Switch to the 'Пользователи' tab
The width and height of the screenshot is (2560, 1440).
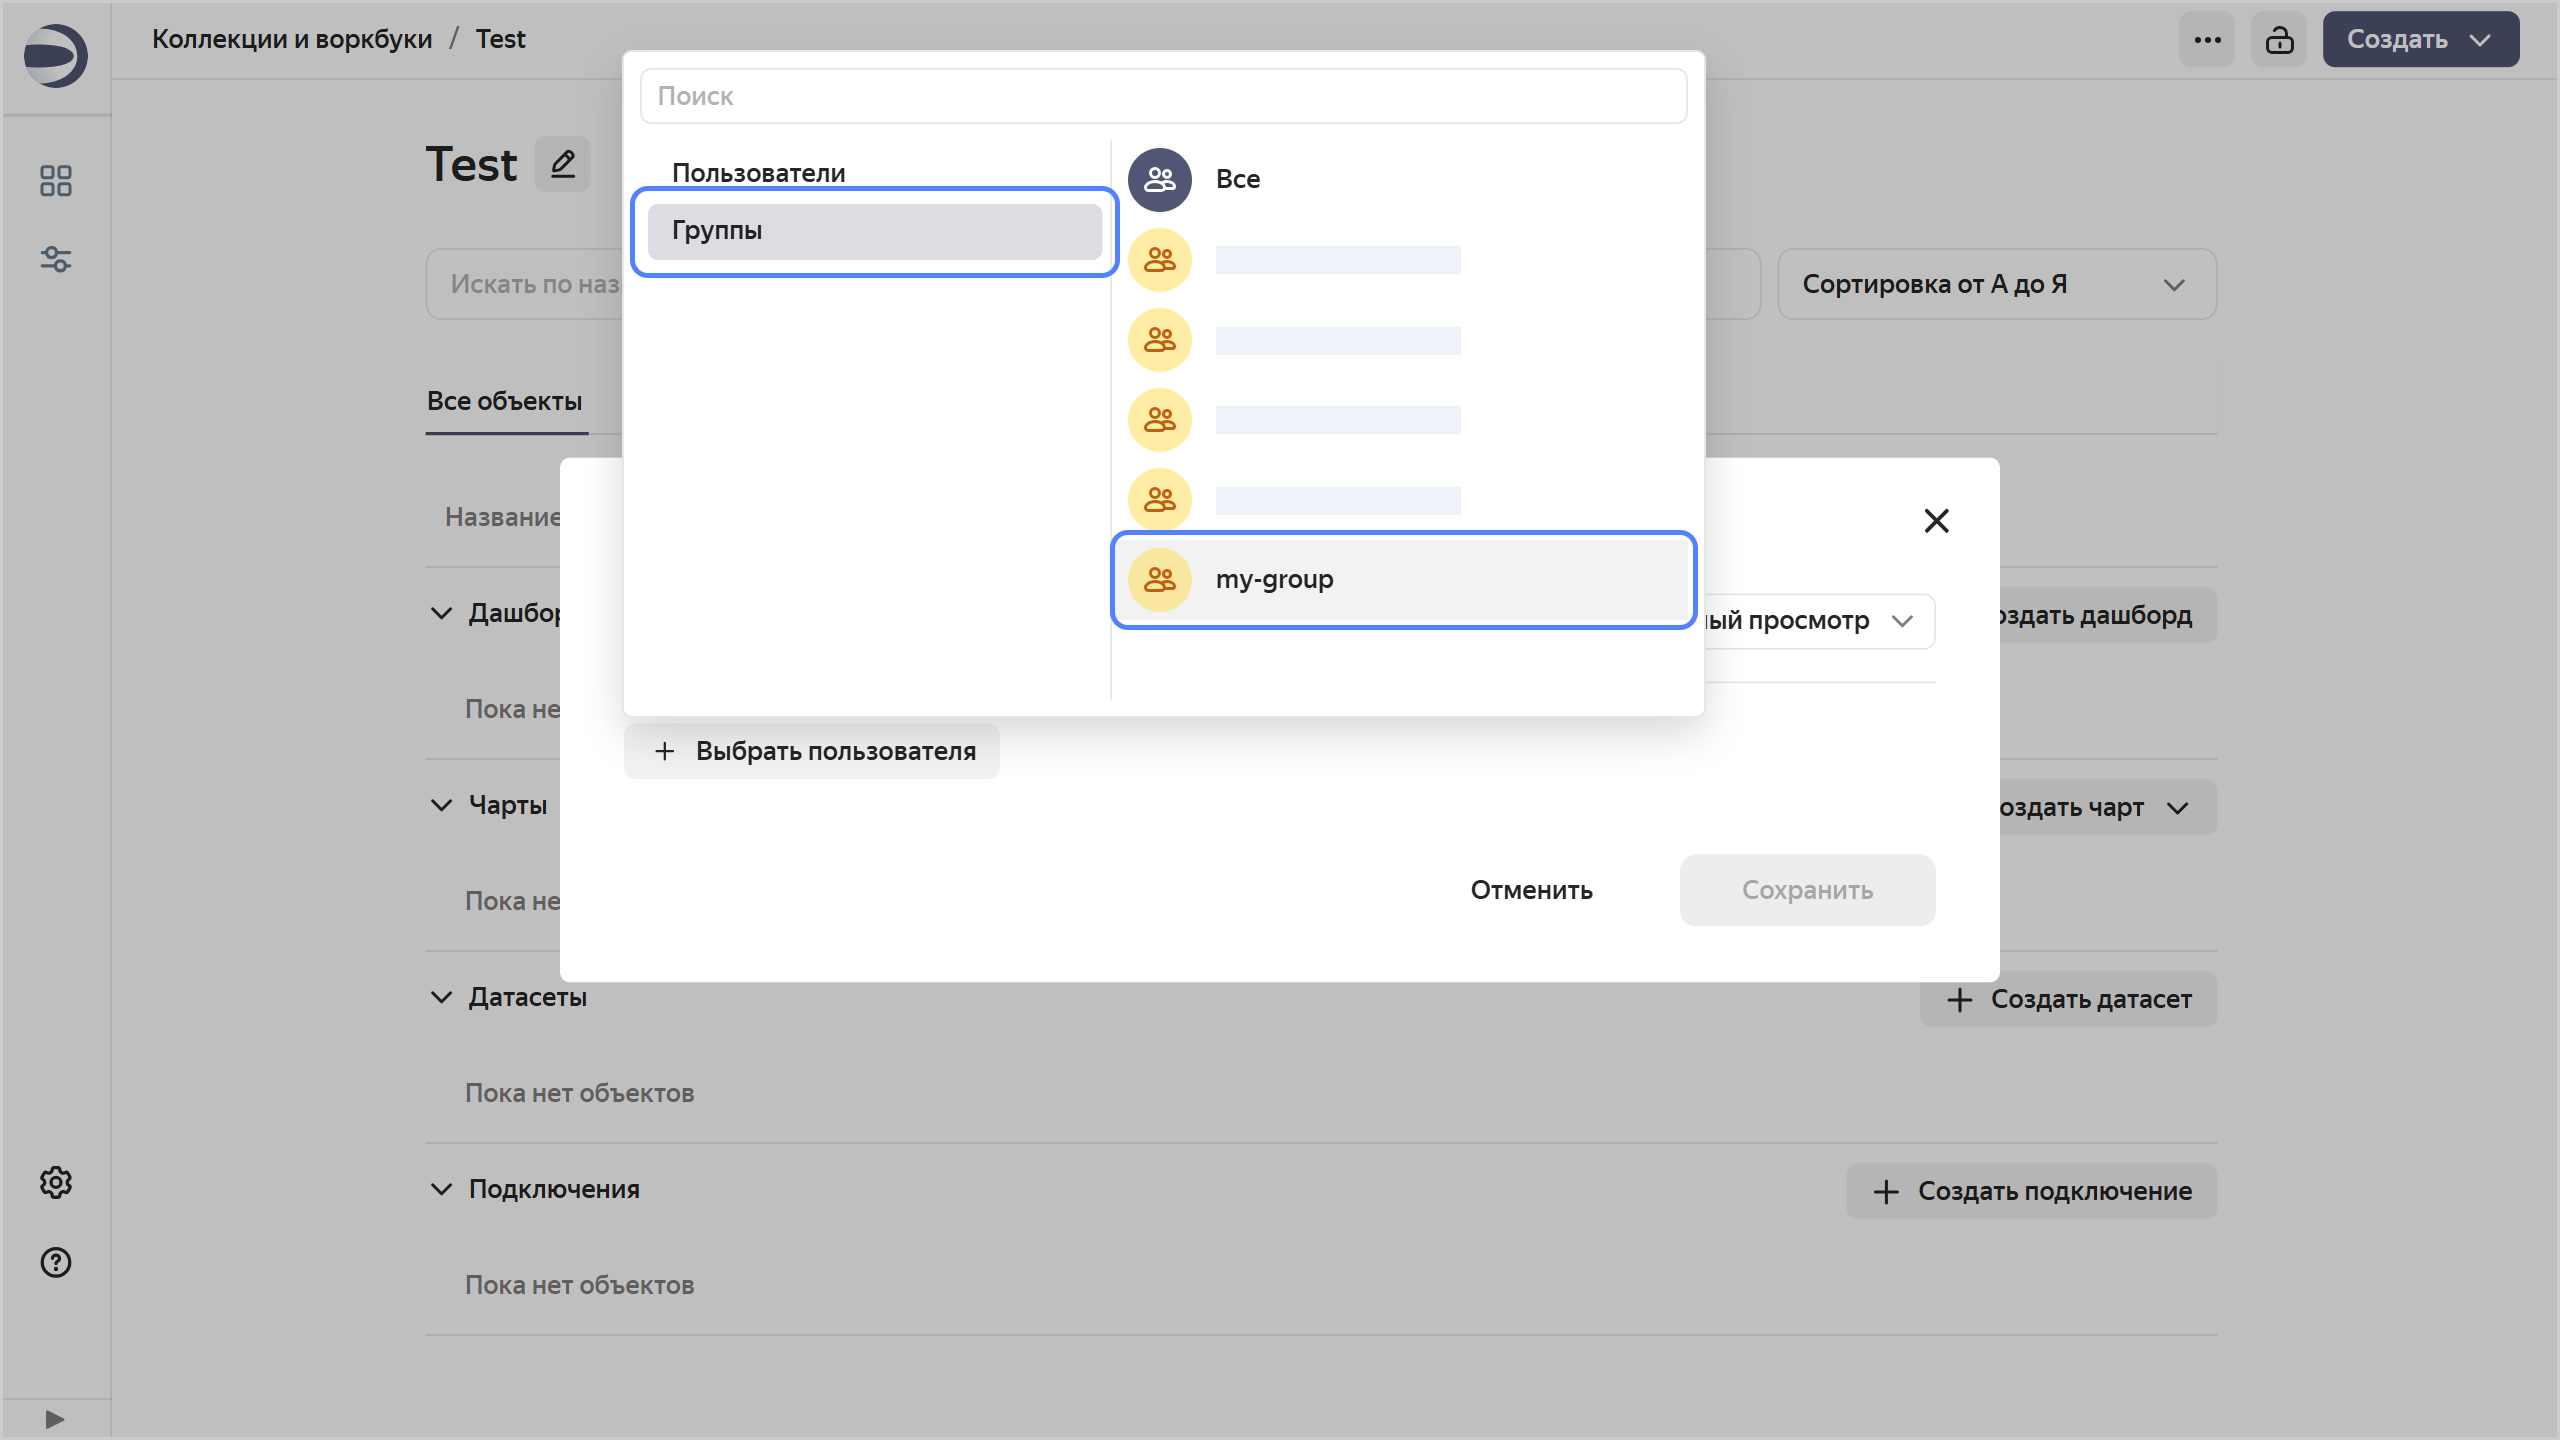coord(758,173)
